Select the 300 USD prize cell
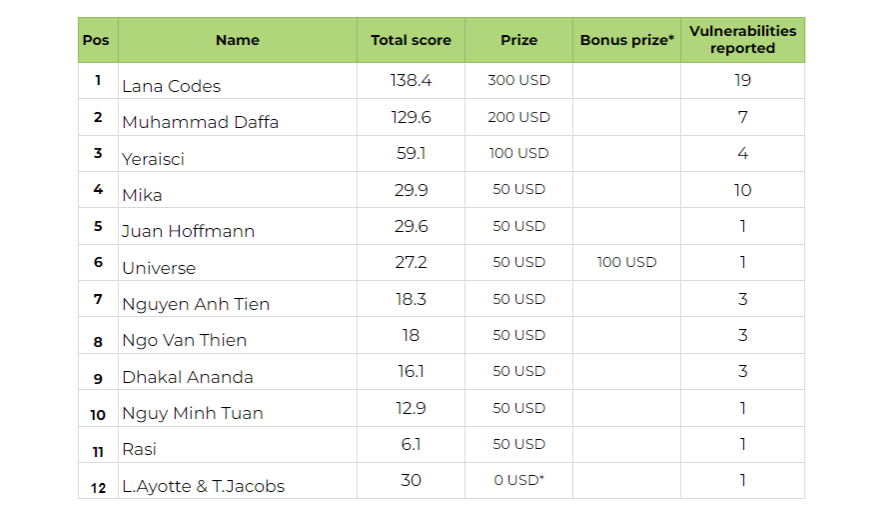893x514 pixels. pyautogui.click(x=519, y=80)
